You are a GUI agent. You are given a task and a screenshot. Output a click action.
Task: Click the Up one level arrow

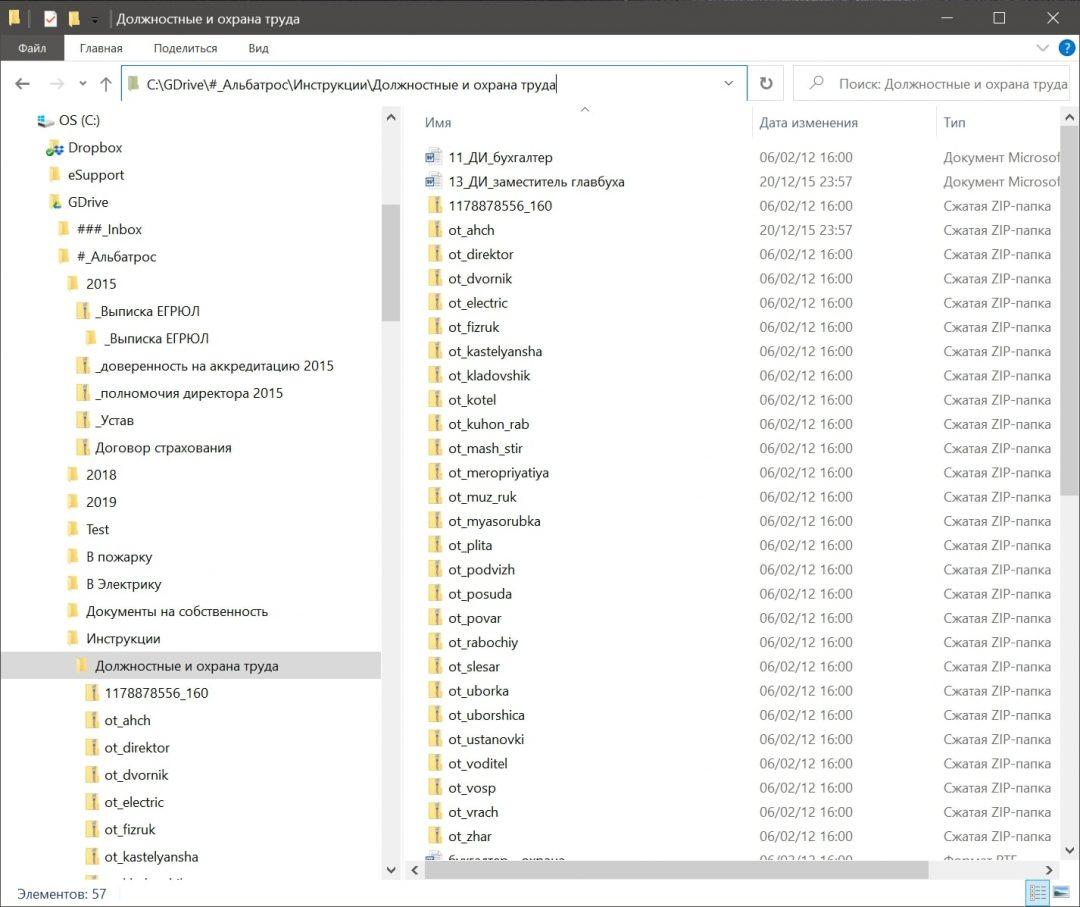tap(105, 84)
